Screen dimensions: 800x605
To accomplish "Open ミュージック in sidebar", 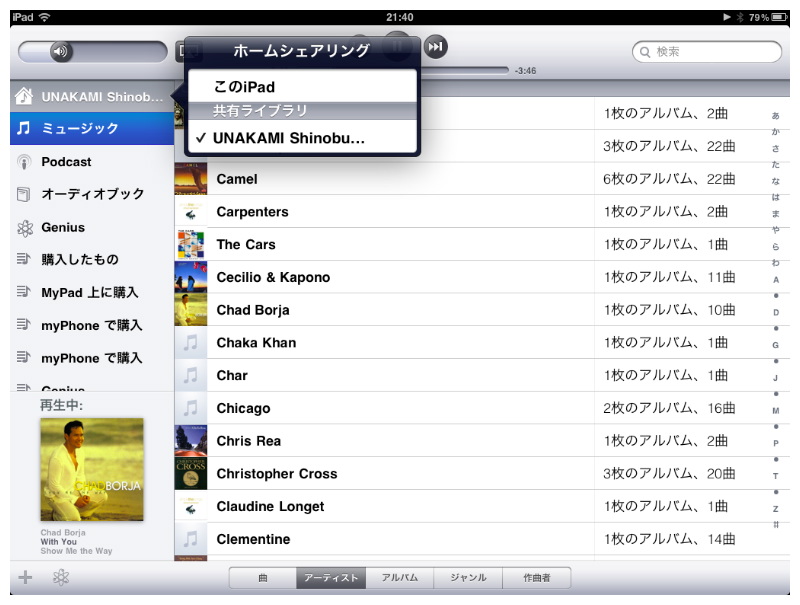I will click(x=92, y=128).
